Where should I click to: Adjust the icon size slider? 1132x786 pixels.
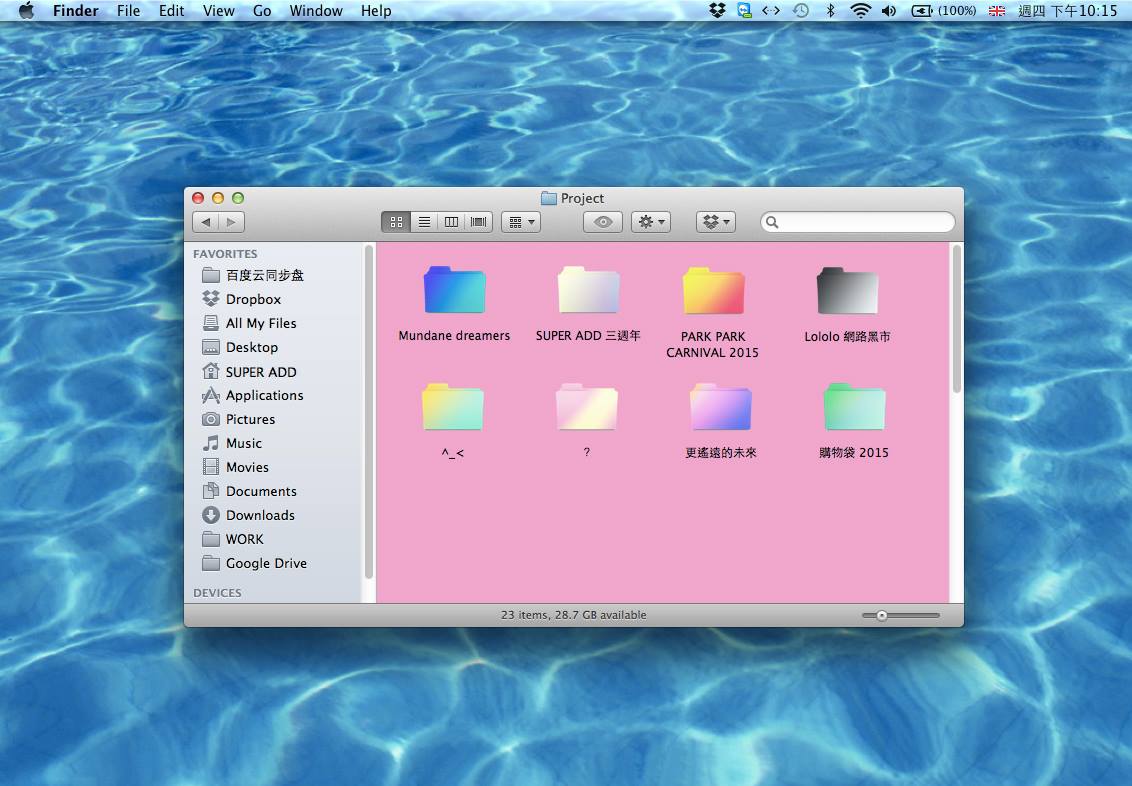(882, 616)
